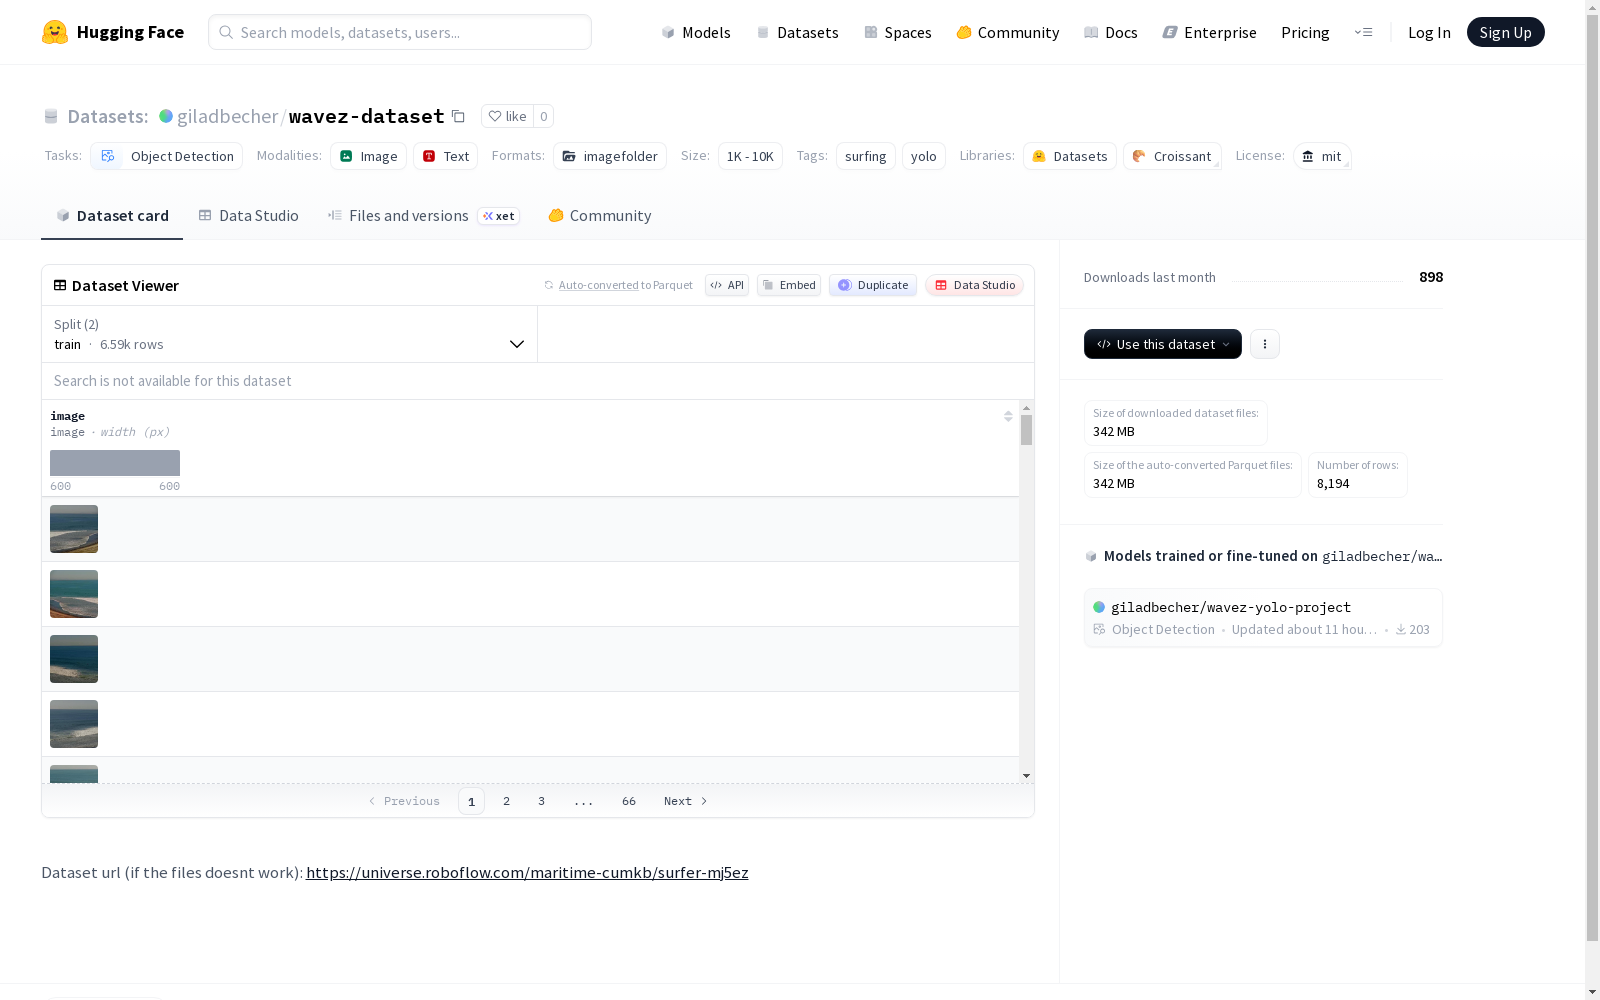Click the current page 1 button
Screen dimensions: 1600x1000
click(471, 801)
